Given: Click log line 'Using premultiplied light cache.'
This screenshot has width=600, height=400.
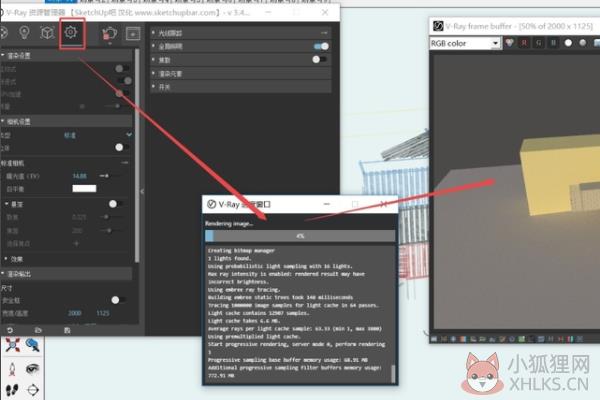Looking at the screenshot, I should pos(253,336).
